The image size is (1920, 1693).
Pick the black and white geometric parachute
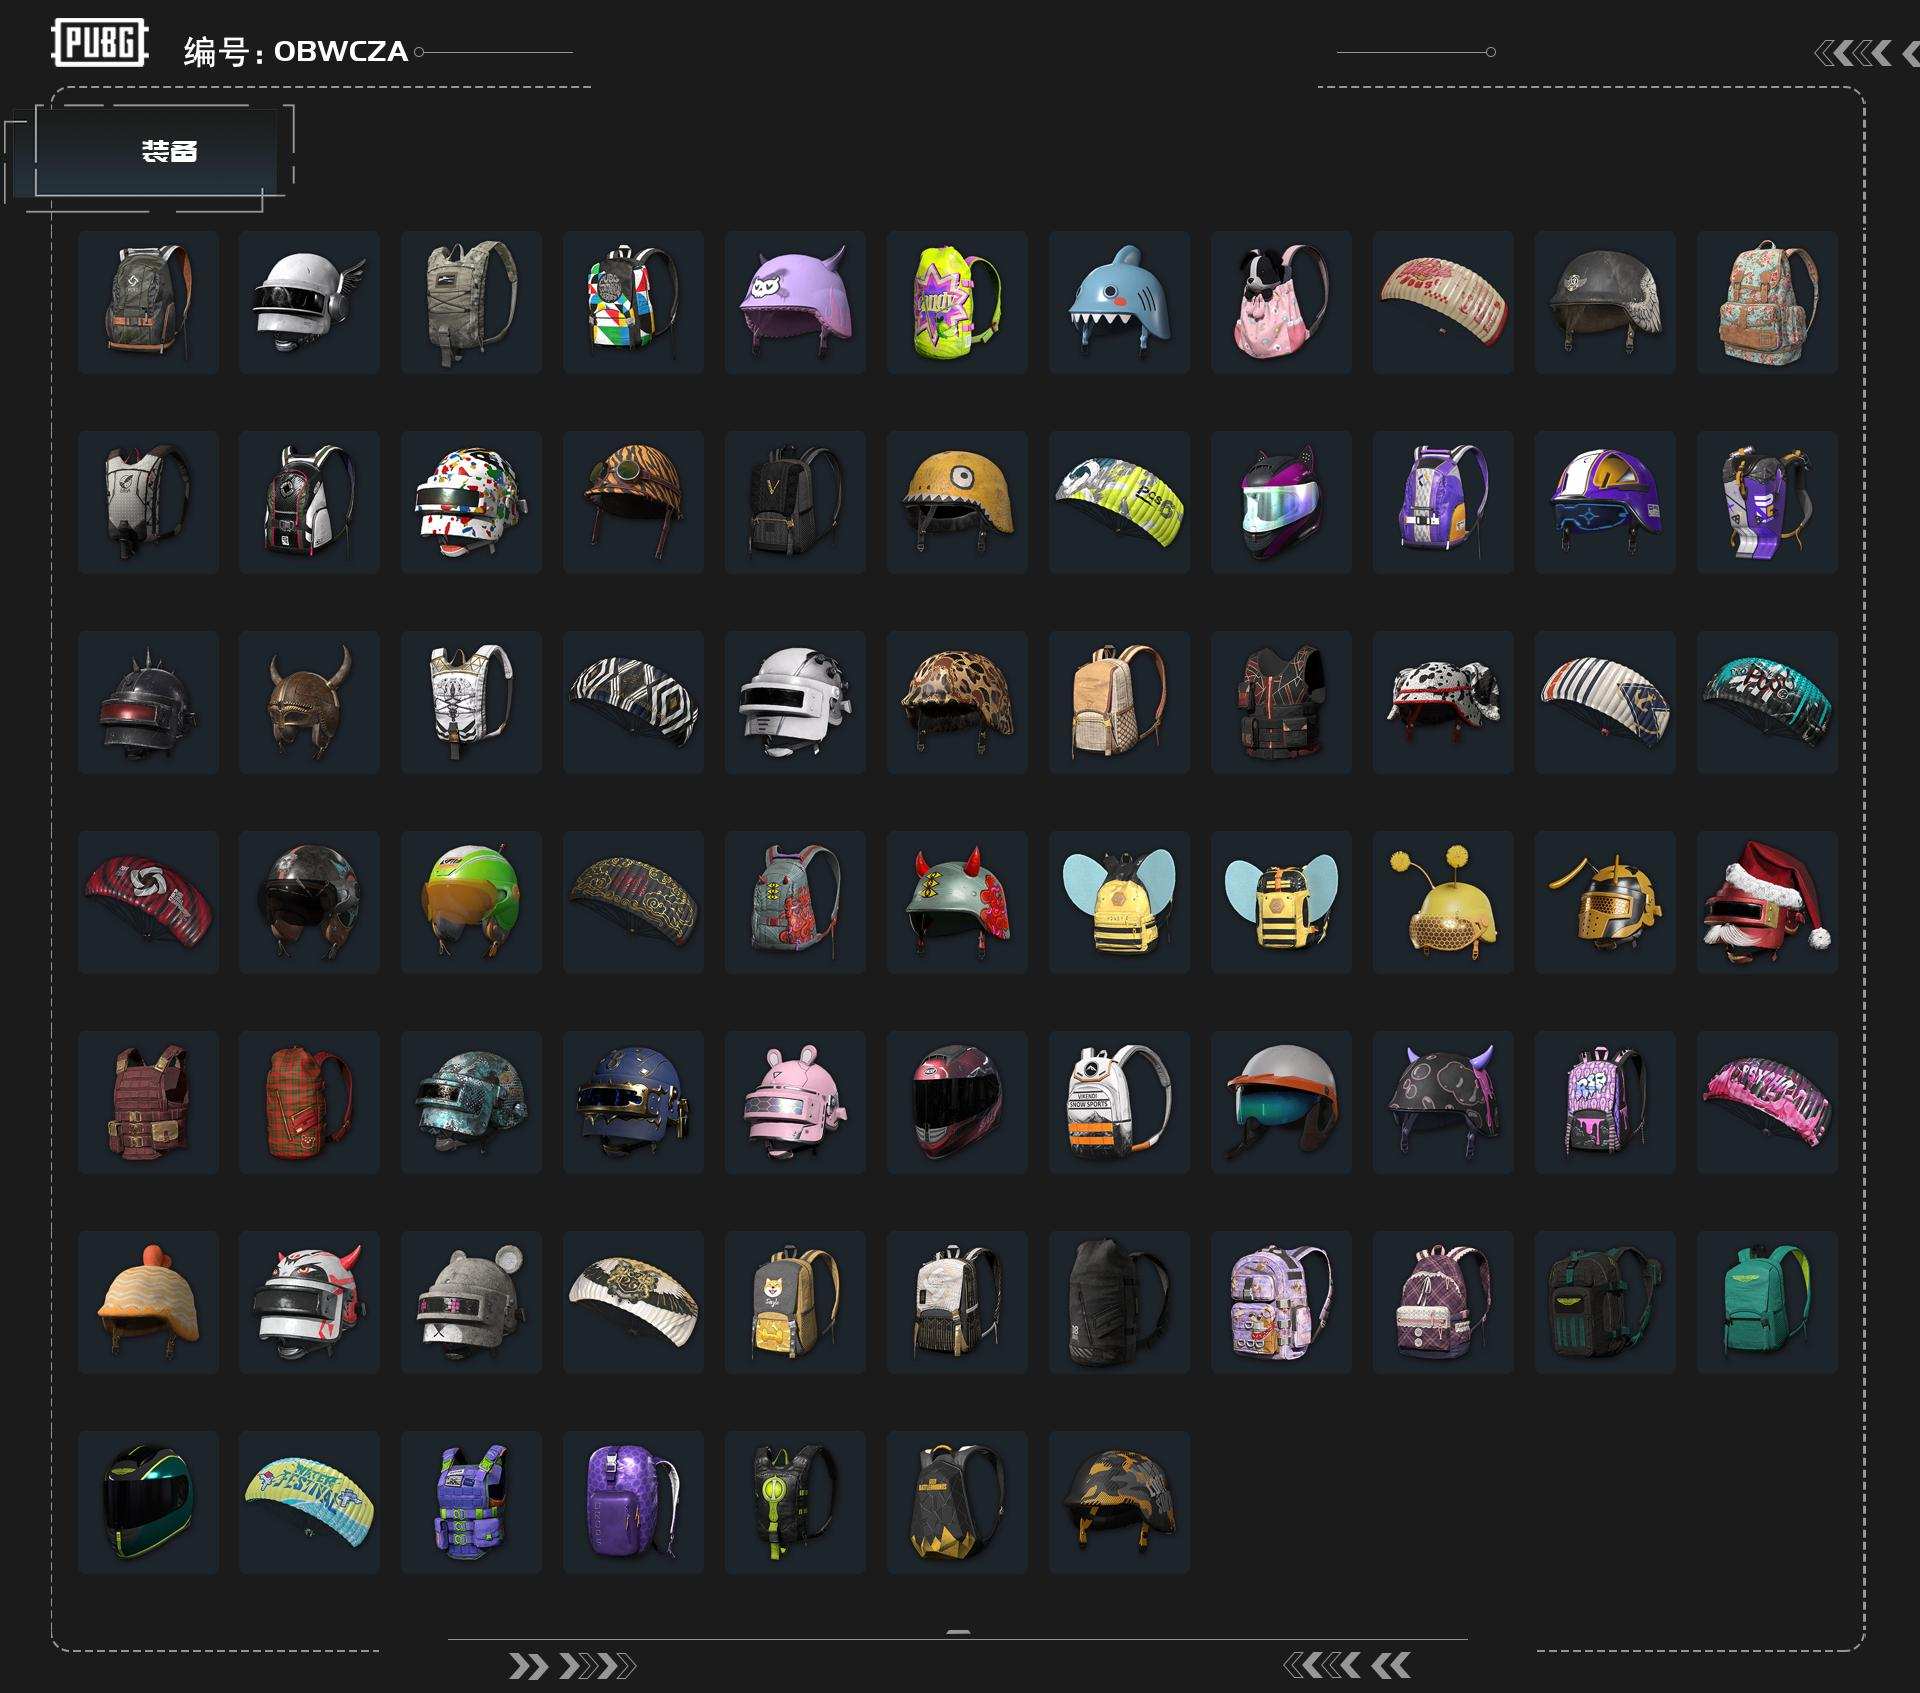(x=633, y=702)
